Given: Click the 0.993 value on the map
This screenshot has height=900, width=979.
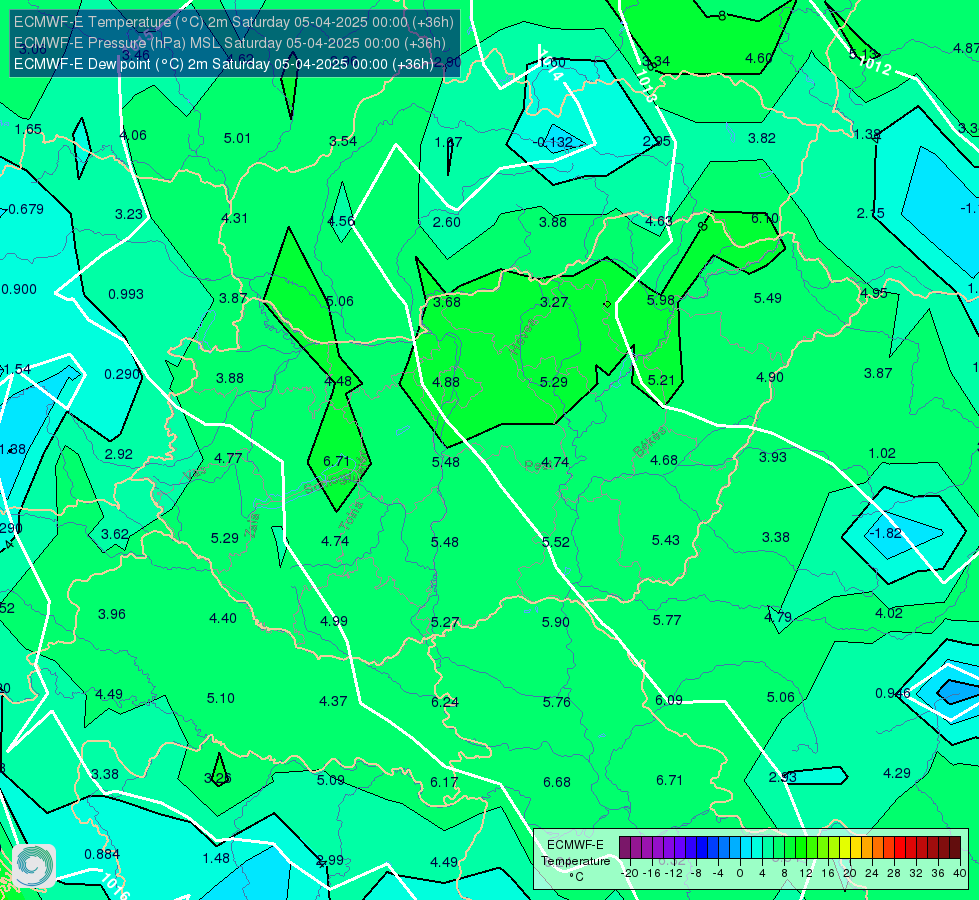Looking at the screenshot, I should tap(126, 294).
